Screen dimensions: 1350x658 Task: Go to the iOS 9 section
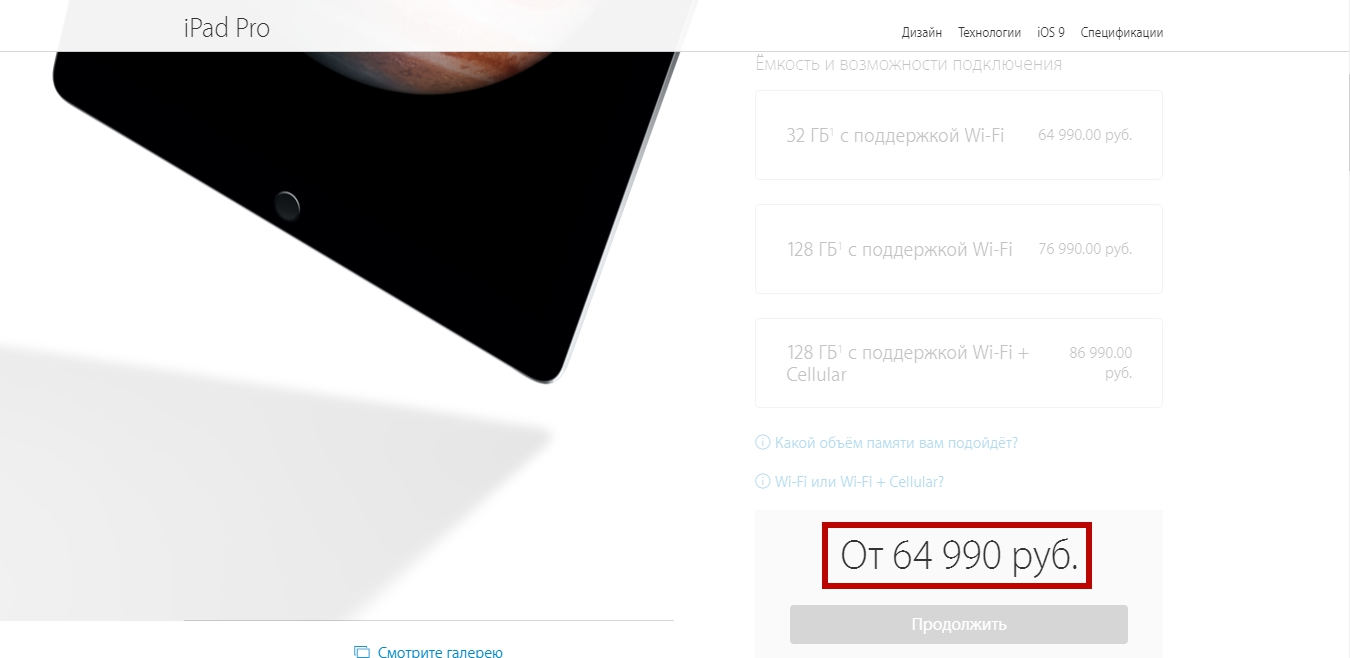[1051, 32]
